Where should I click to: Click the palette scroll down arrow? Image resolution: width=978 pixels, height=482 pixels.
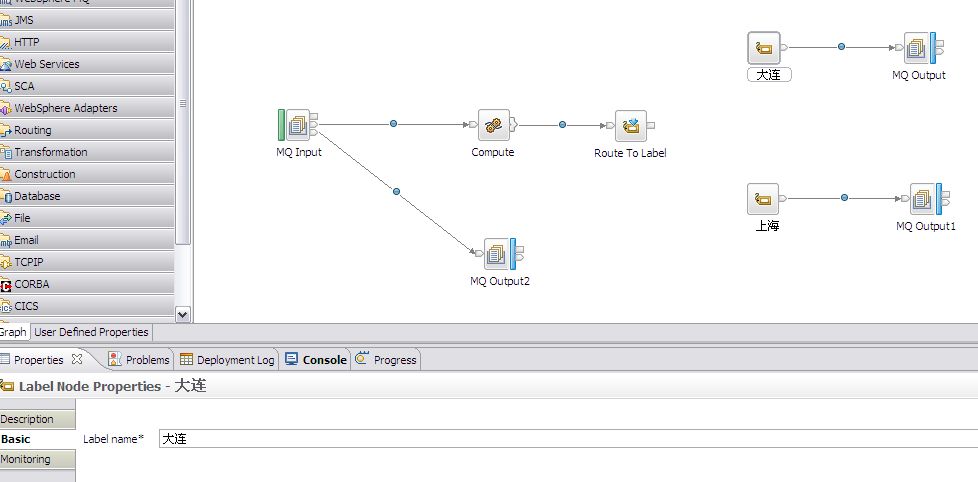[183, 315]
